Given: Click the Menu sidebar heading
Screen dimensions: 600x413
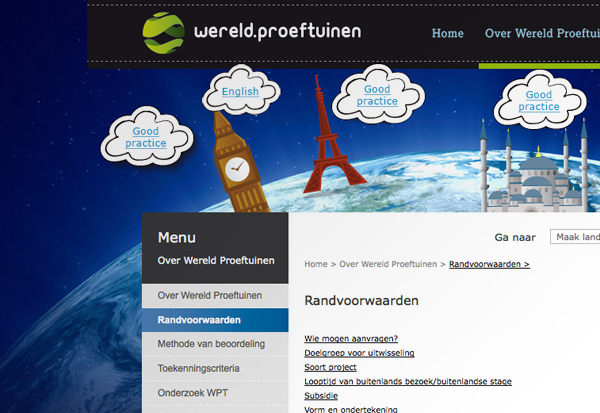Looking at the screenshot, I should click(x=177, y=238).
